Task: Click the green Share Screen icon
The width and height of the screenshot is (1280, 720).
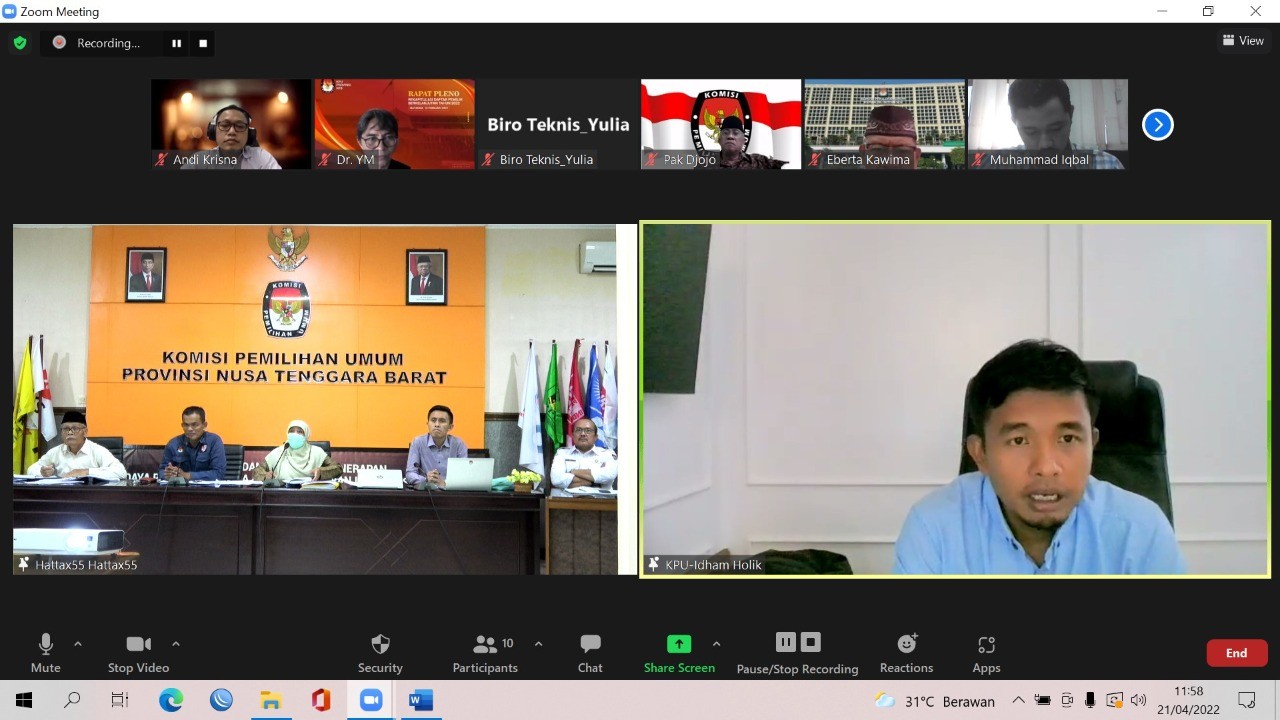Action: pos(679,644)
